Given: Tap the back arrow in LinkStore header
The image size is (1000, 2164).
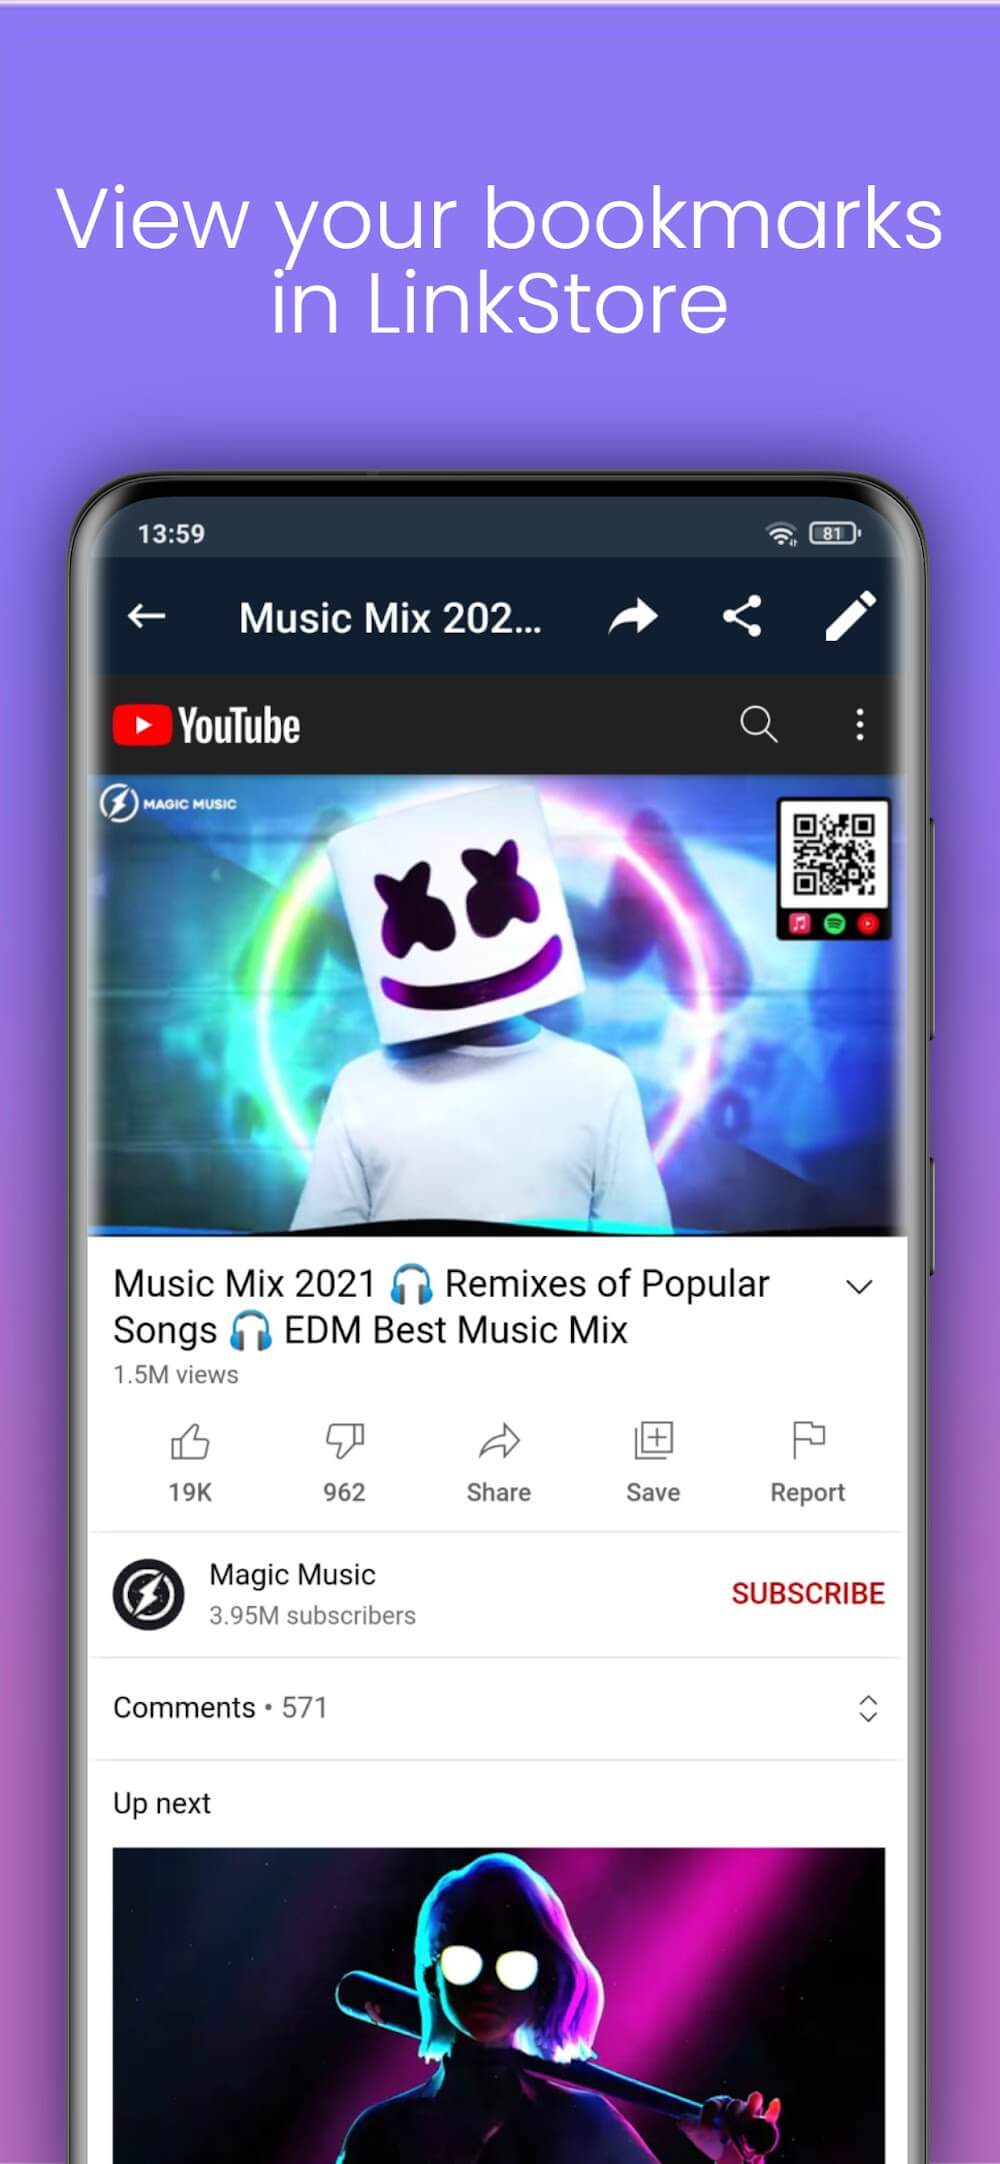Looking at the screenshot, I should [147, 617].
